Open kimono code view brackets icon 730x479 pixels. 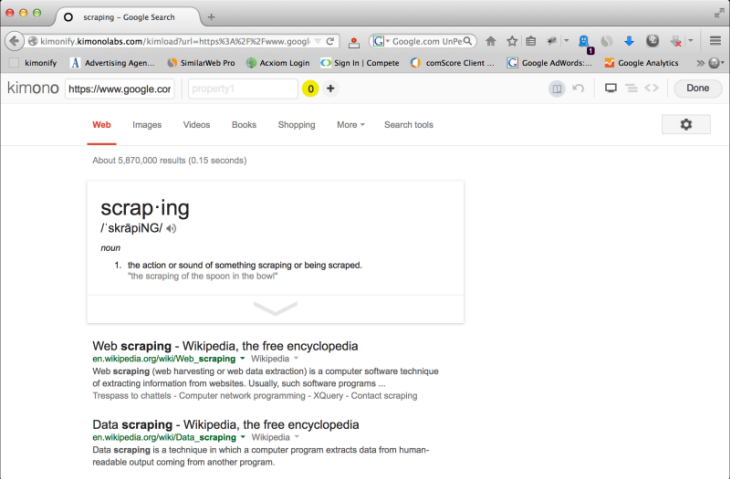point(651,89)
